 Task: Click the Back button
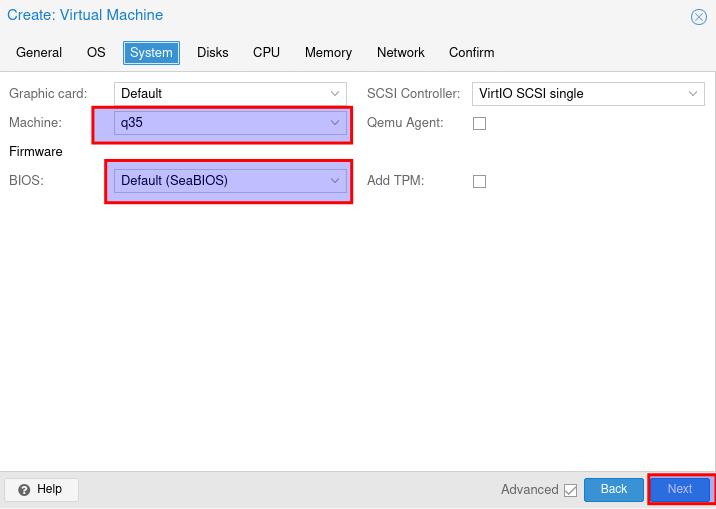(613, 489)
